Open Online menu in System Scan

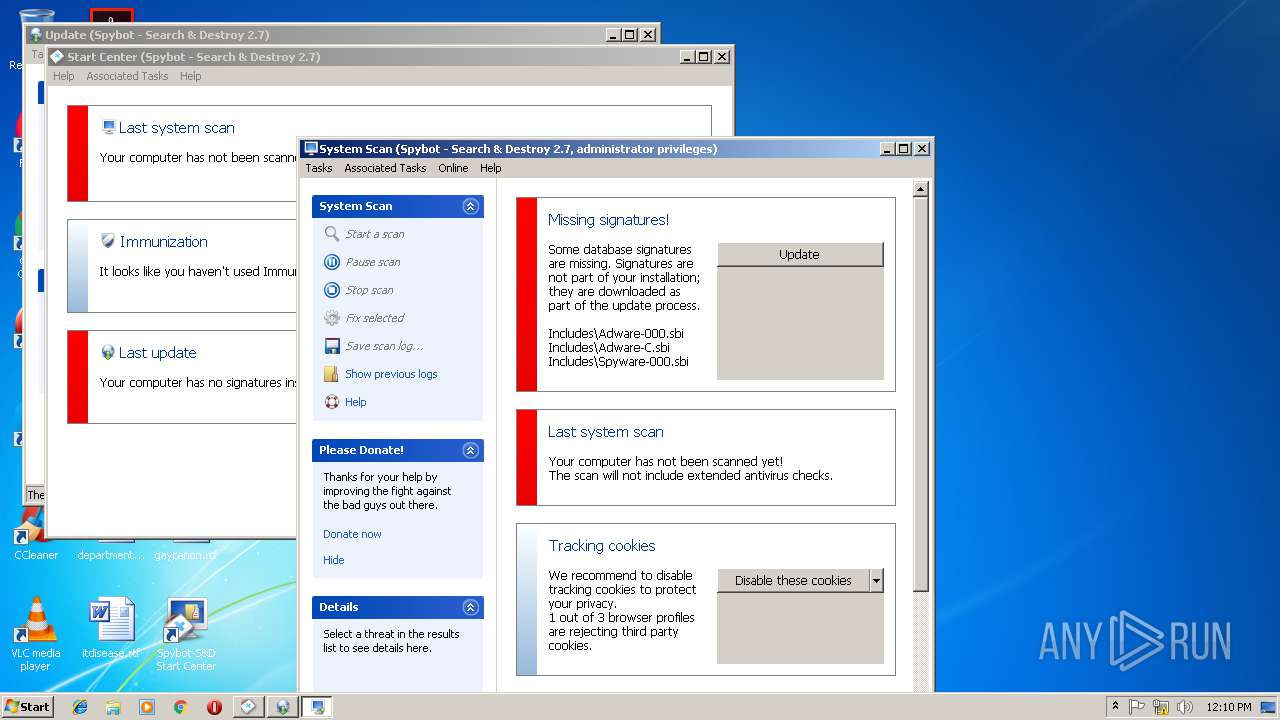coord(453,168)
